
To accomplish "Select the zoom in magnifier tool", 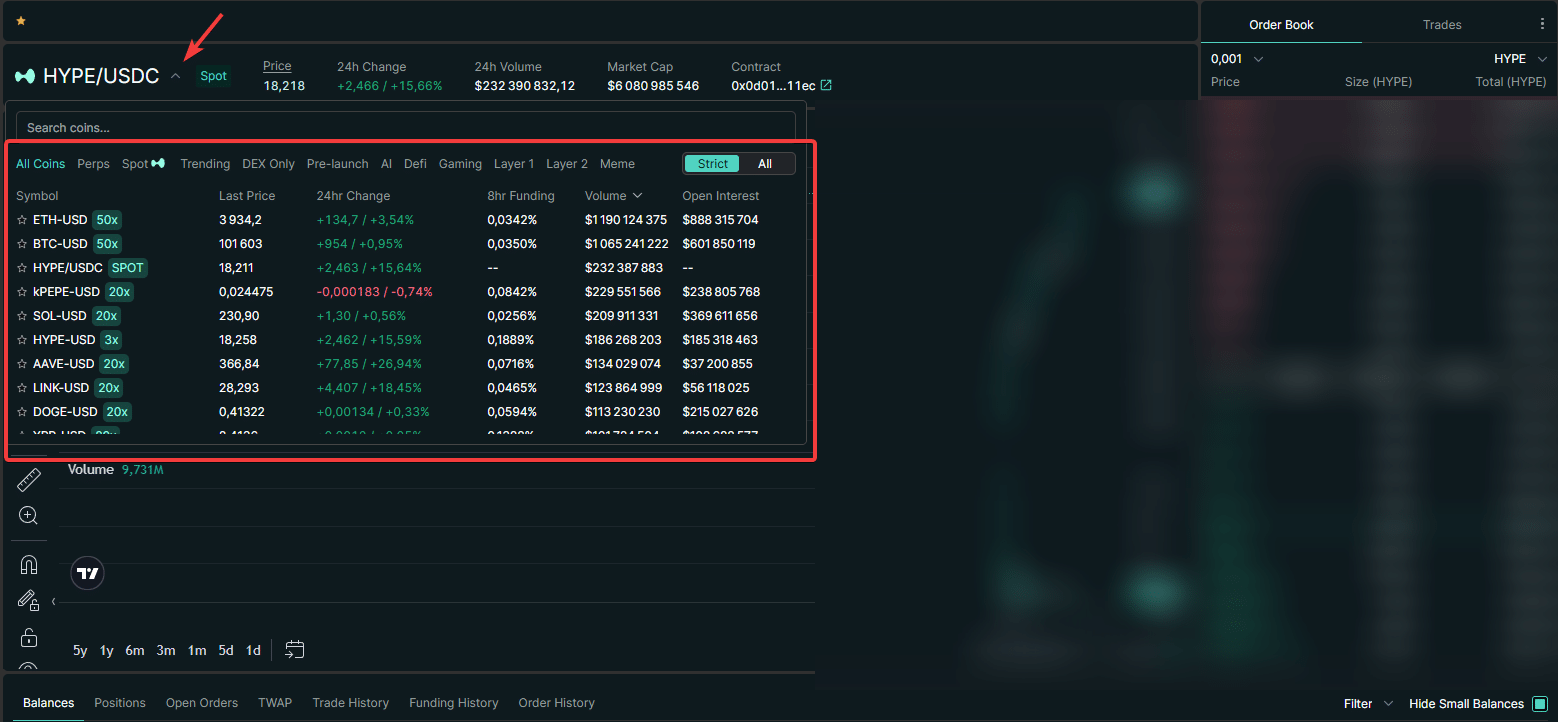I will pos(28,516).
